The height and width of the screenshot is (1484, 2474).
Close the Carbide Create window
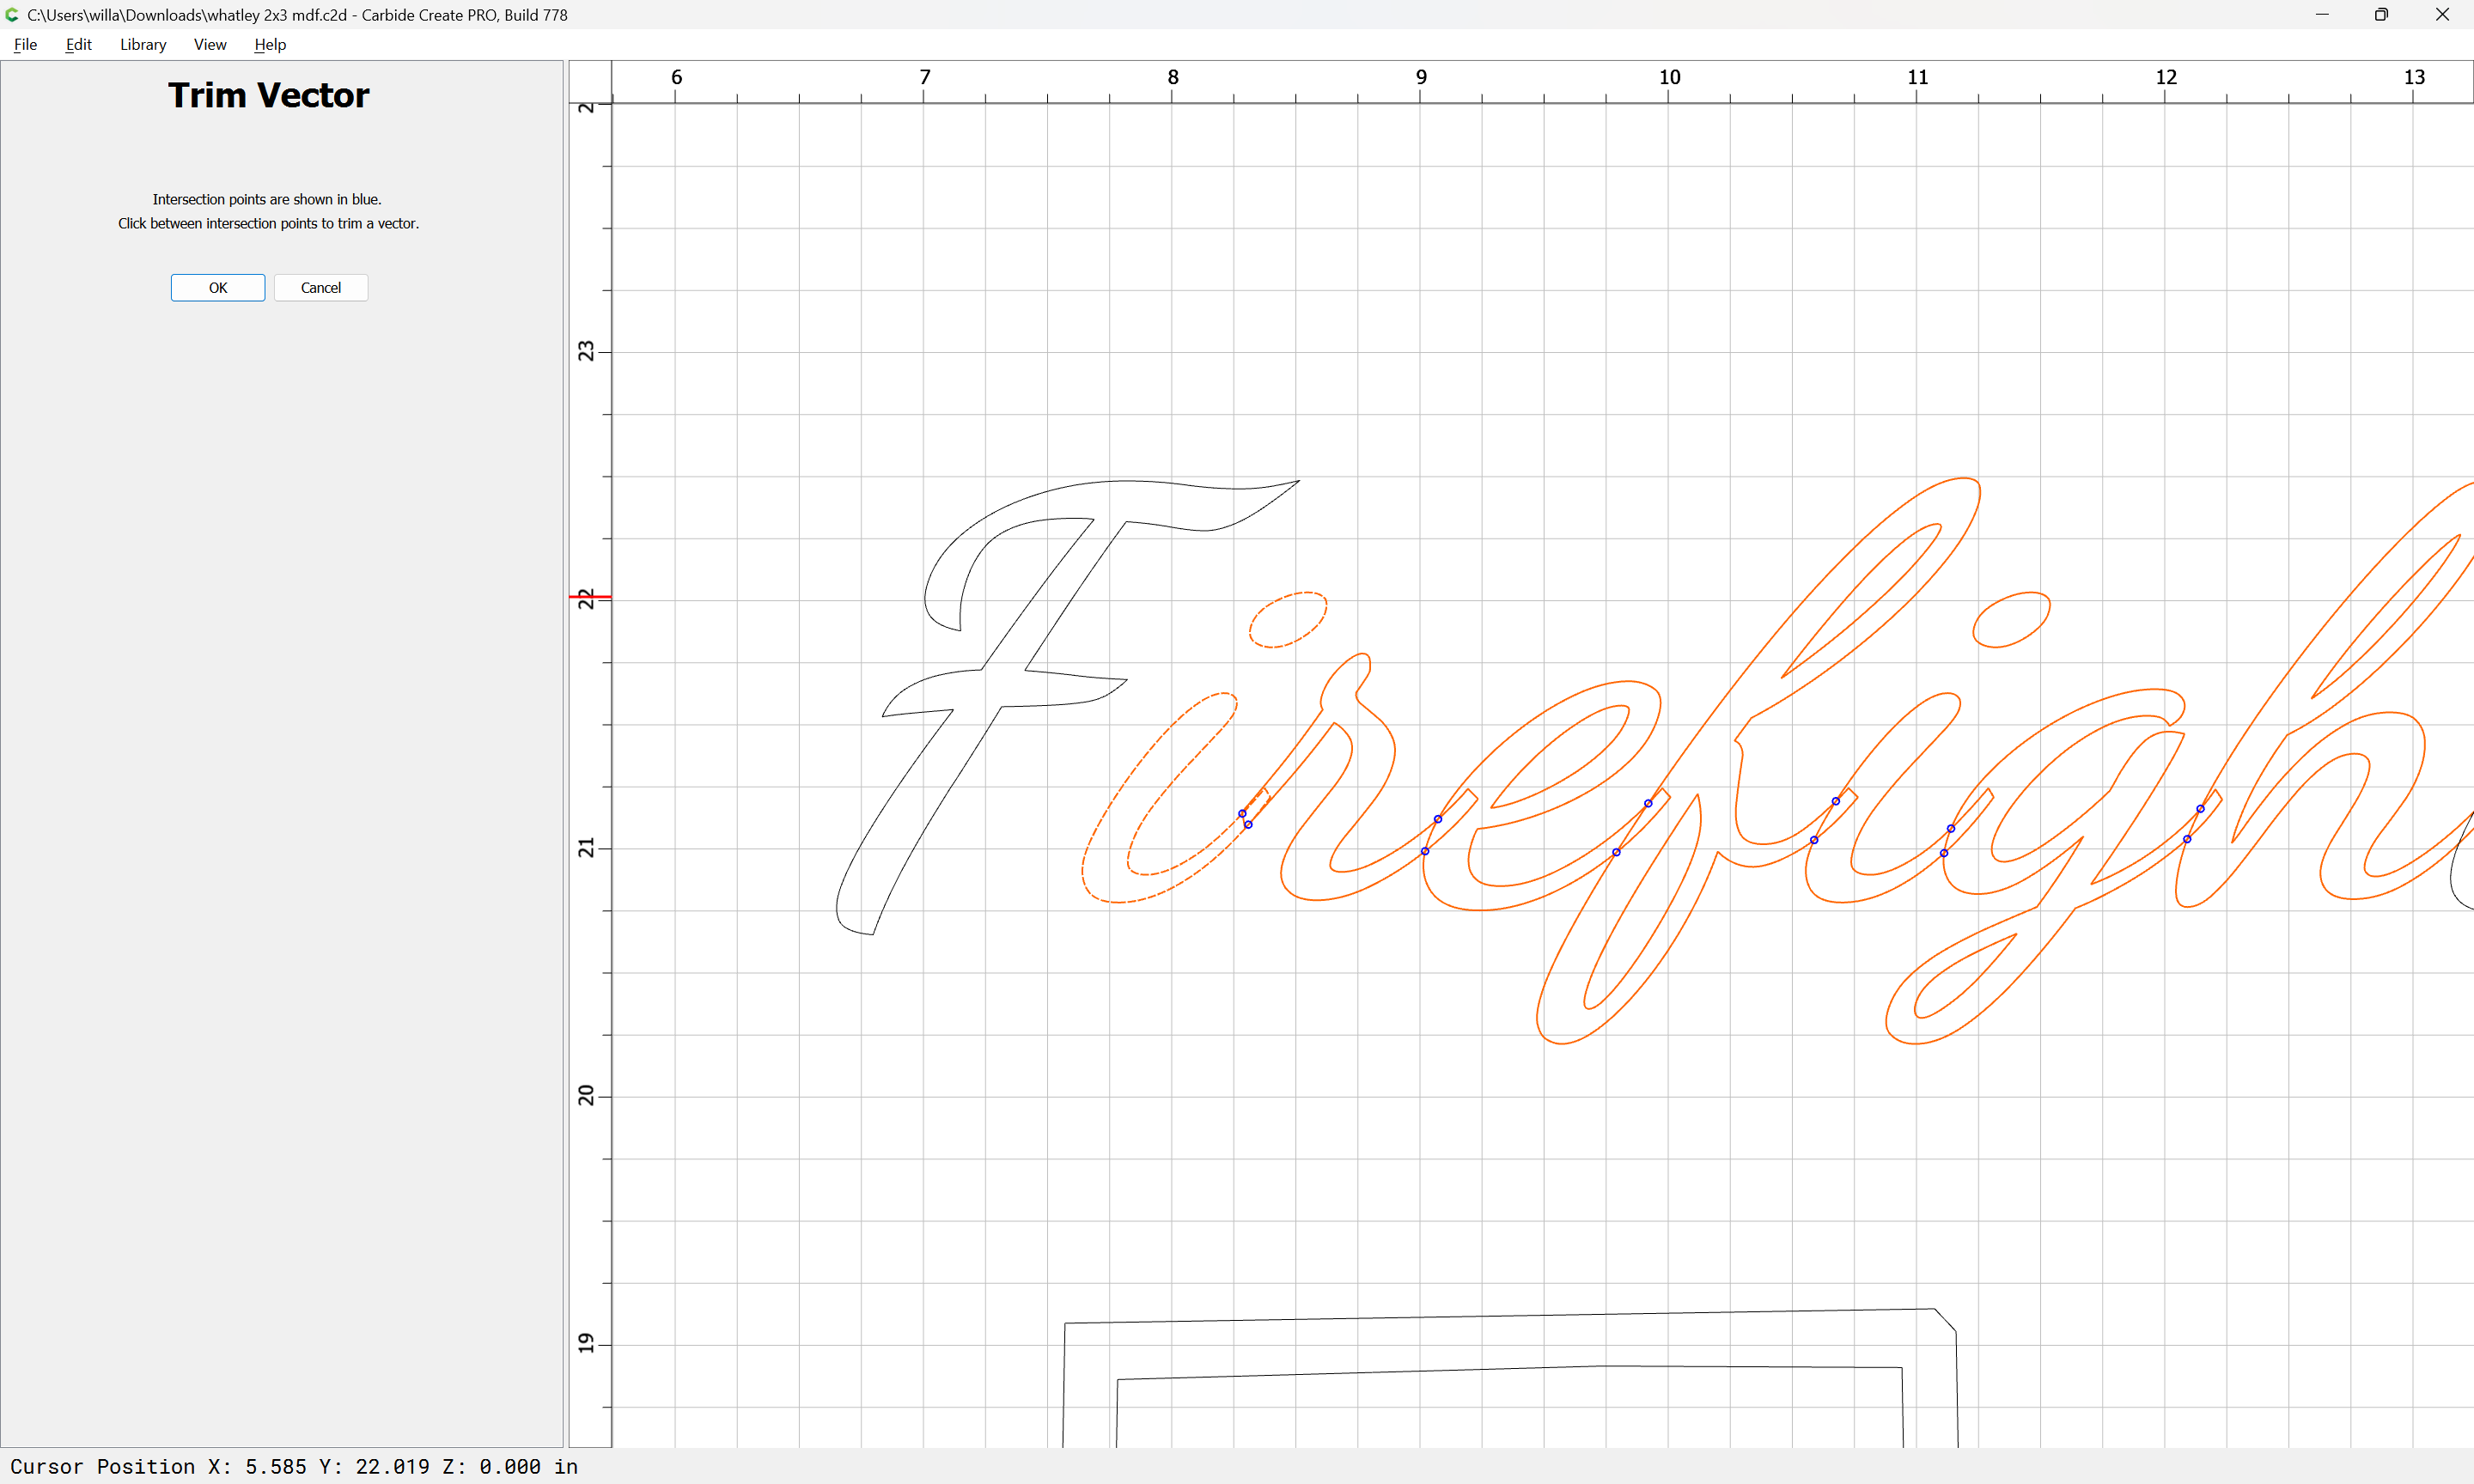(2442, 15)
